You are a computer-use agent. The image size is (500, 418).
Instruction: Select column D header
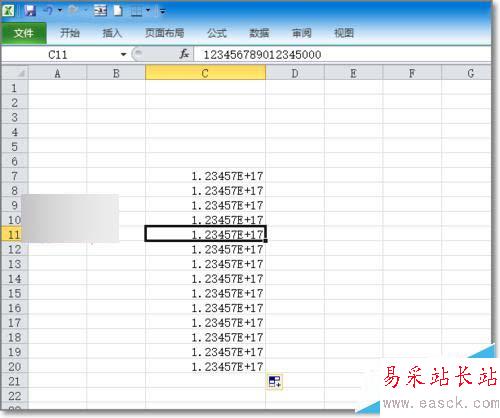click(x=295, y=73)
